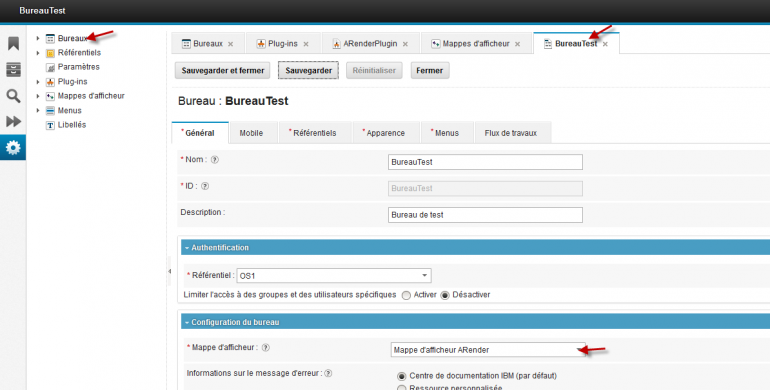Open the Apparence settings tab
Image resolution: width=770 pixels, height=390 pixels.
tap(385, 133)
